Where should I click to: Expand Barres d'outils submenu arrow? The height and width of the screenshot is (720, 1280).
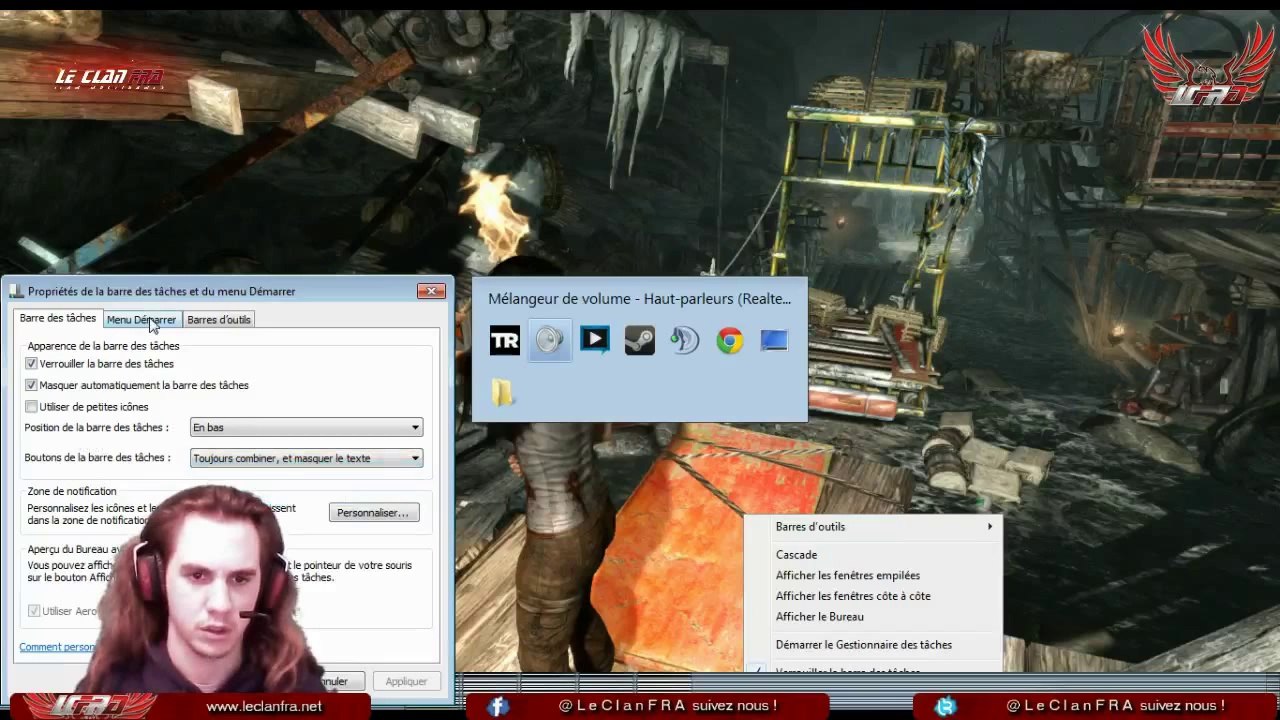(990, 527)
